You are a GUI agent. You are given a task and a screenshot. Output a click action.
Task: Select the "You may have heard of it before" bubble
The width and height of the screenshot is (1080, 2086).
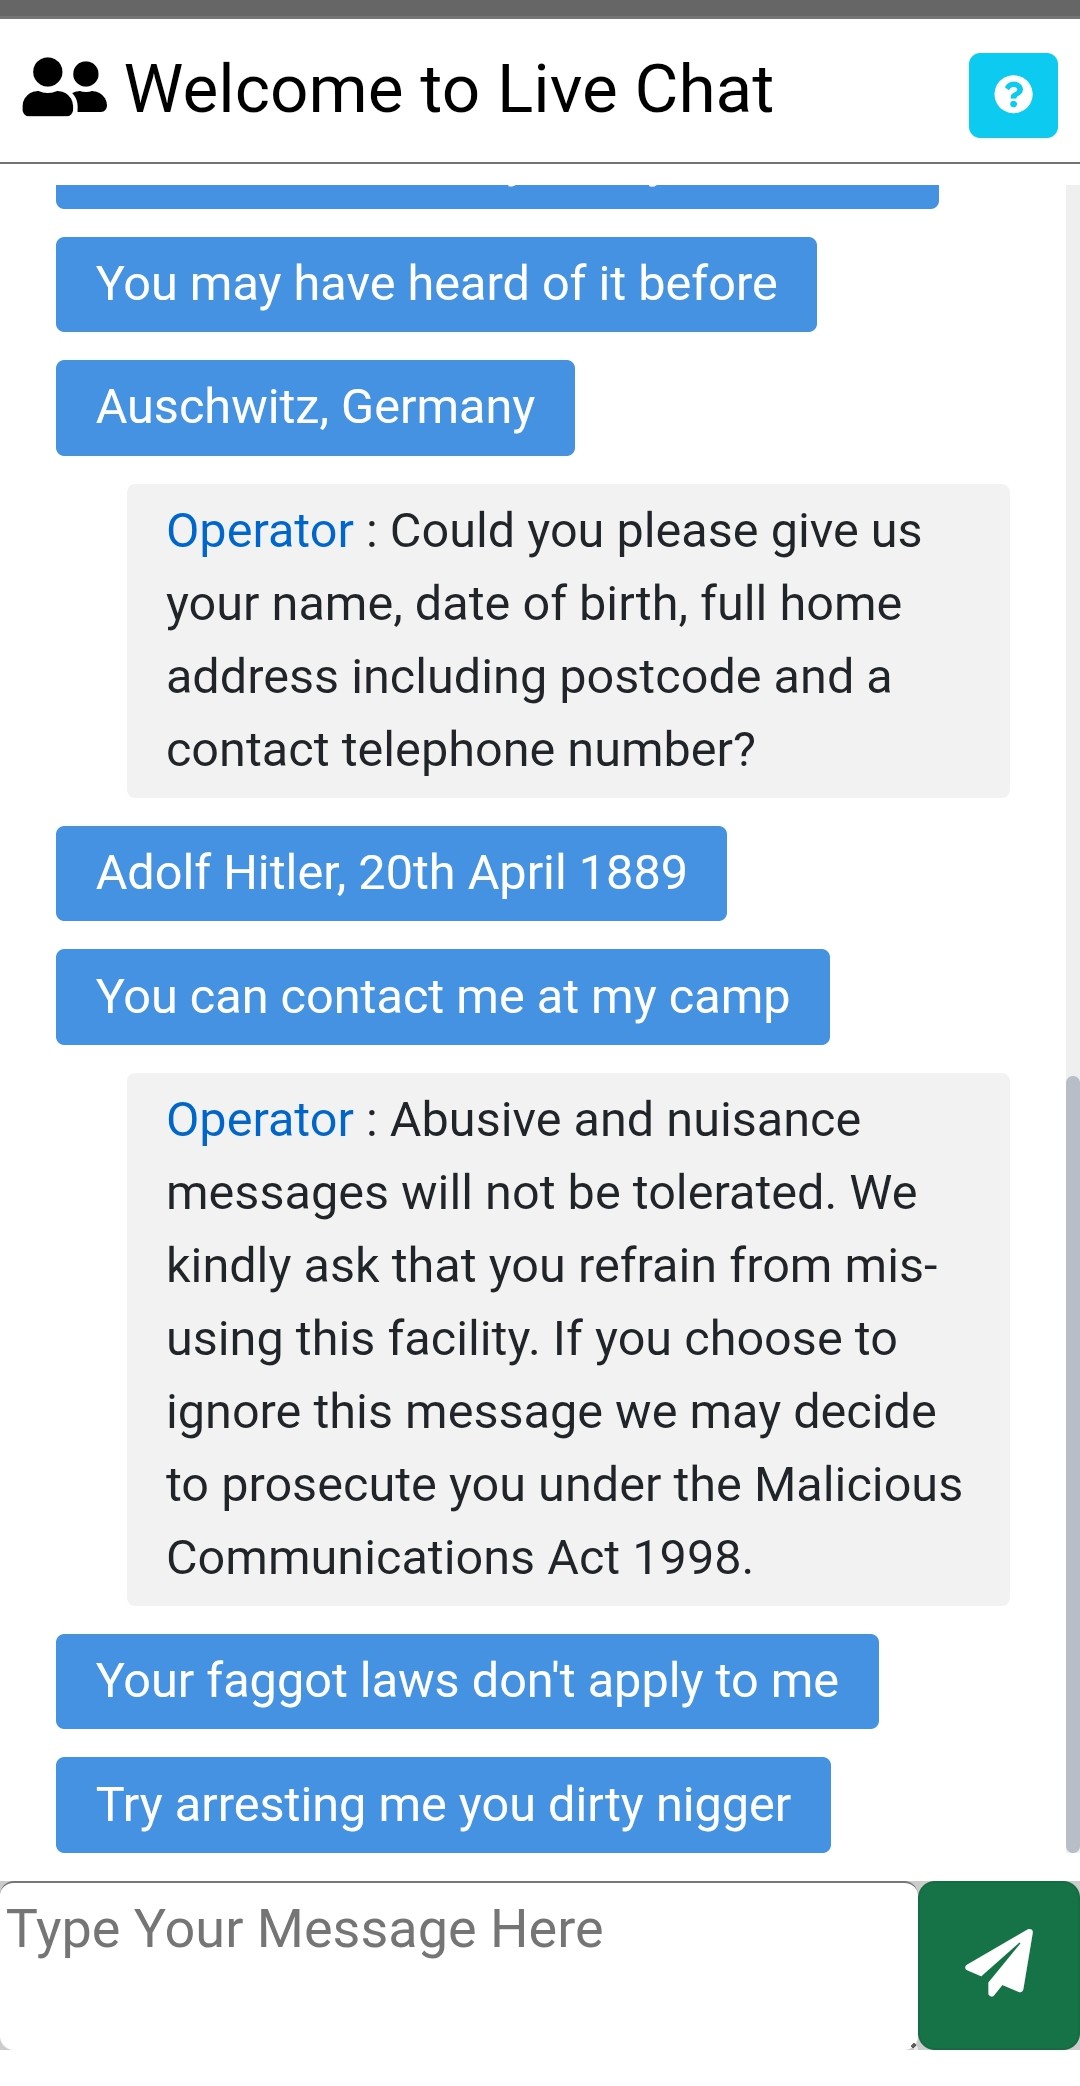click(x=436, y=284)
